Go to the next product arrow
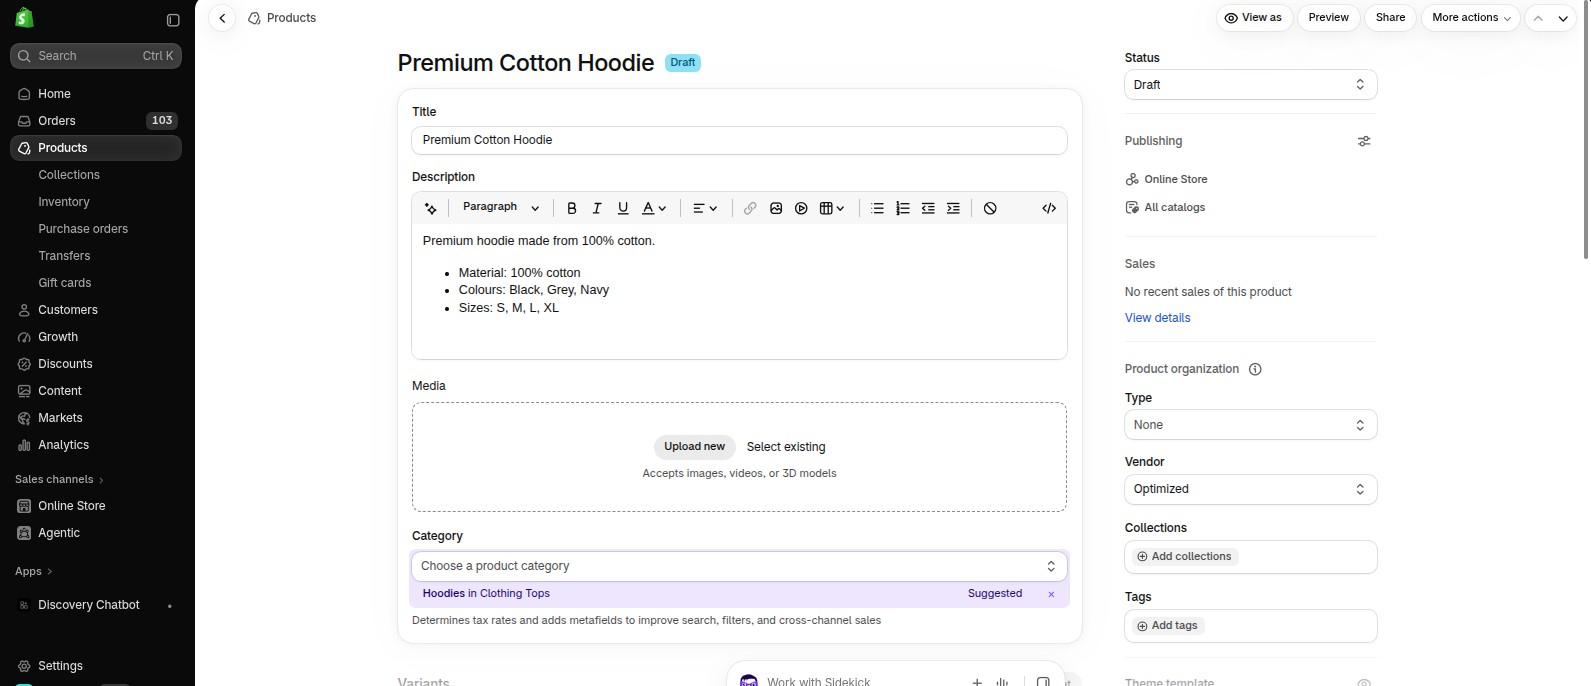This screenshot has height=686, width=1591. pyautogui.click(x=1563, y=18)
